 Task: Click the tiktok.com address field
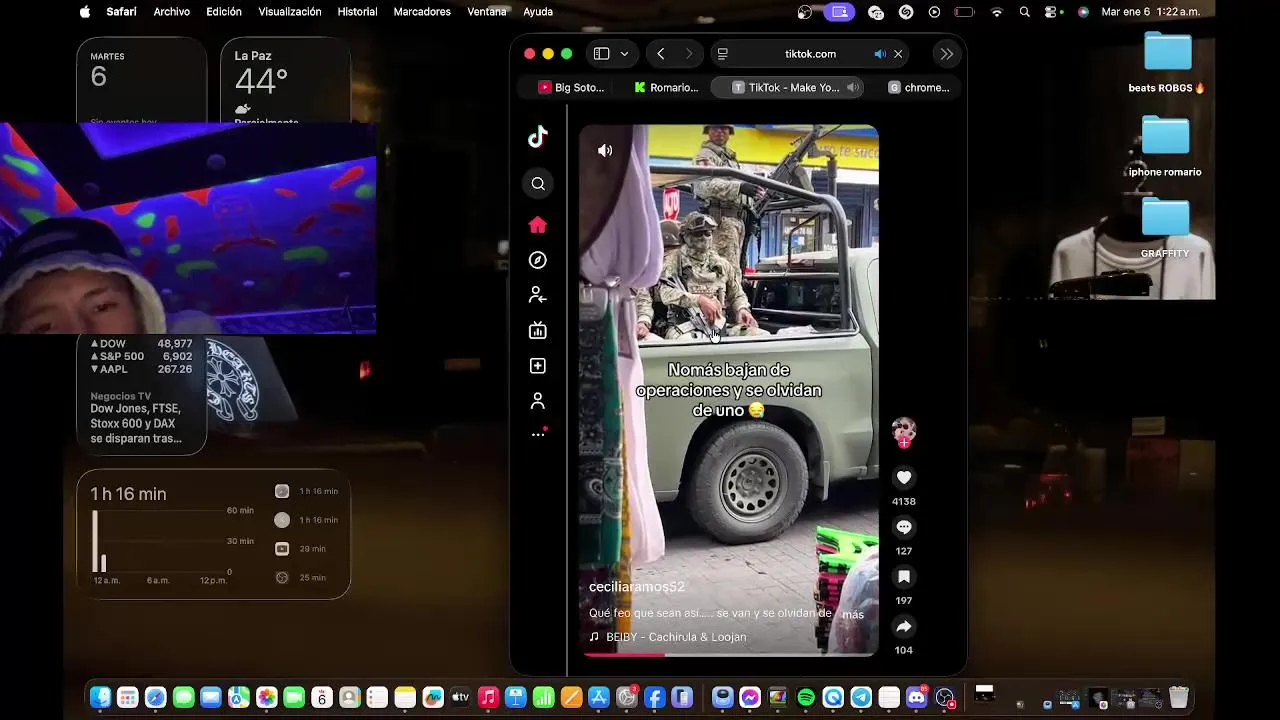(x=810, y=54)
